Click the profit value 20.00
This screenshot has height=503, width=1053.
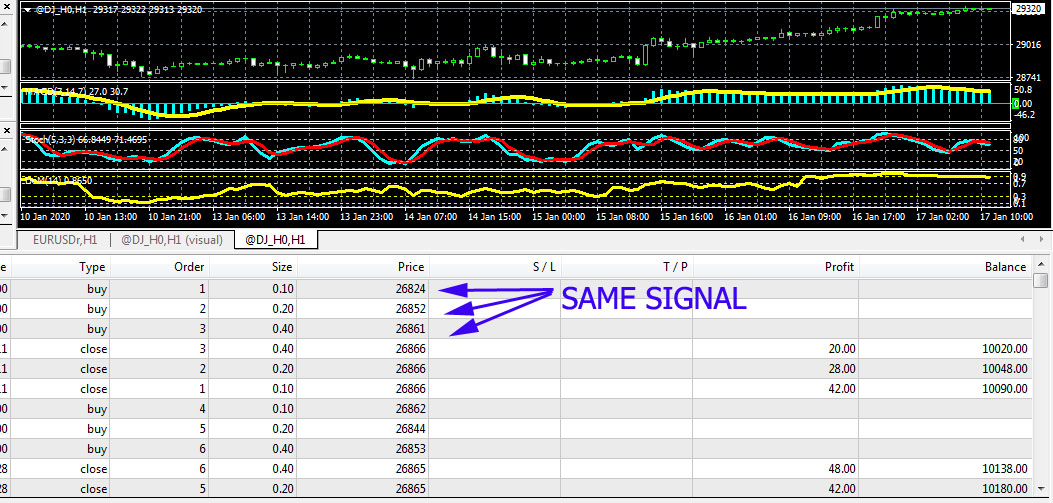[842, 349]
